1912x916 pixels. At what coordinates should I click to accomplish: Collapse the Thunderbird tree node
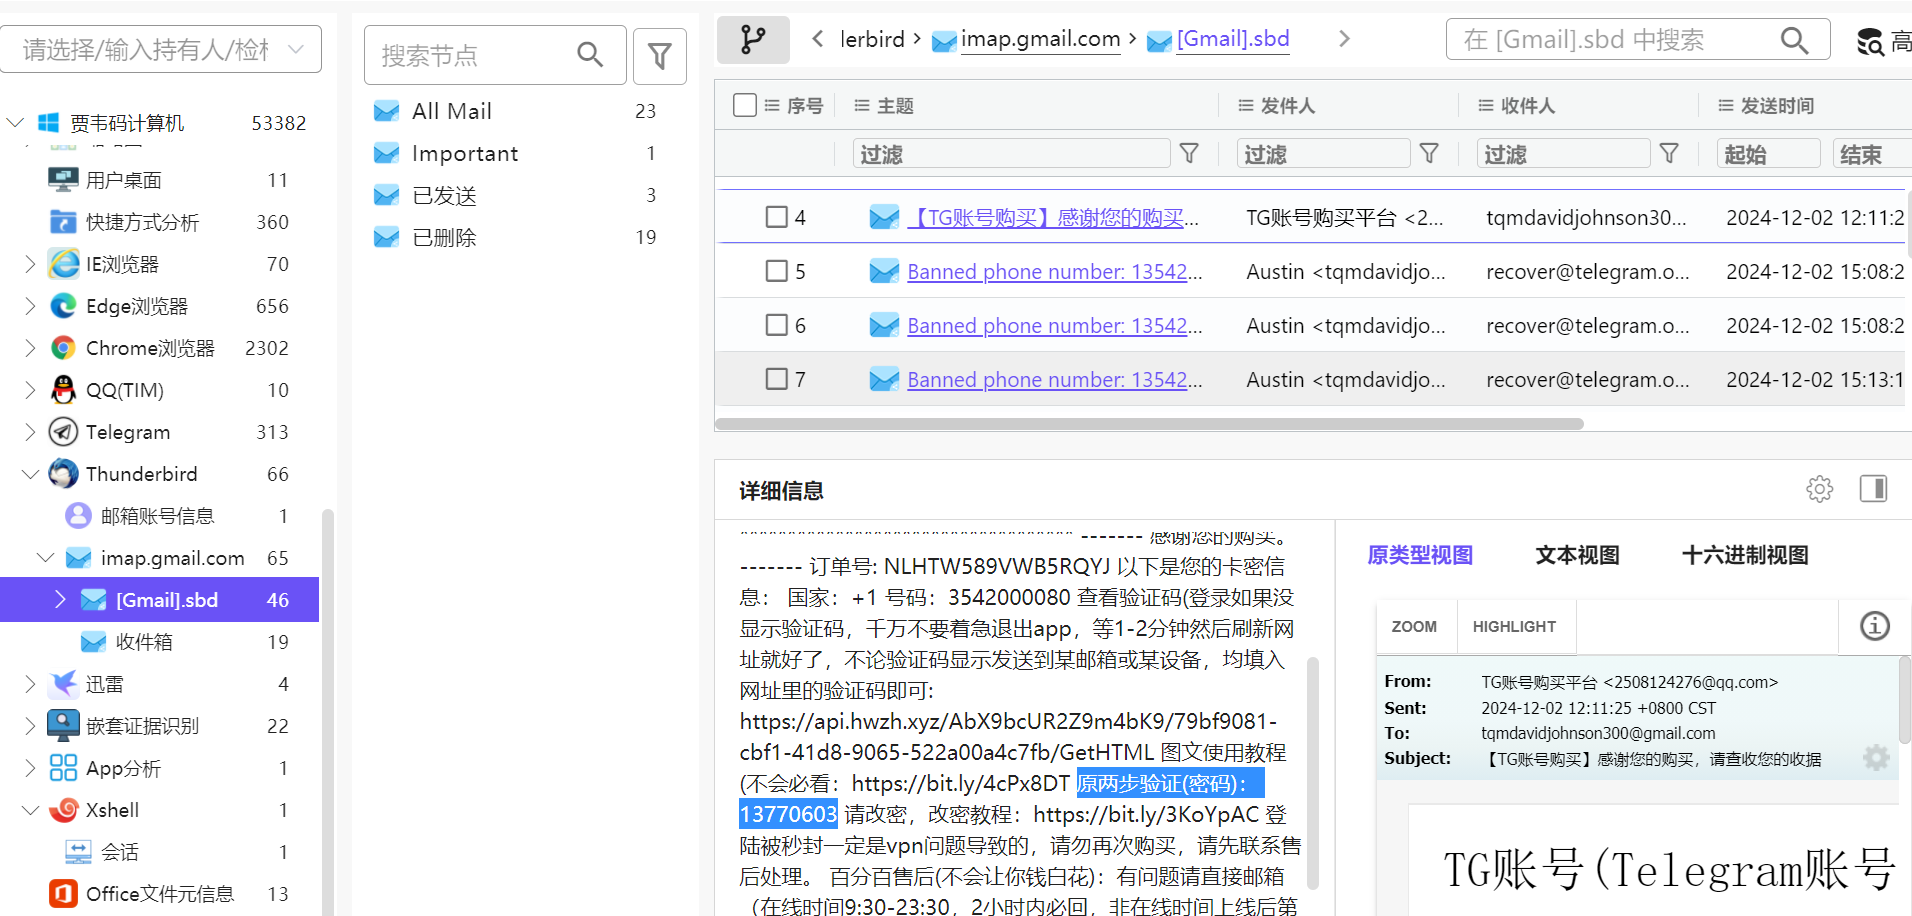(30, 474)
